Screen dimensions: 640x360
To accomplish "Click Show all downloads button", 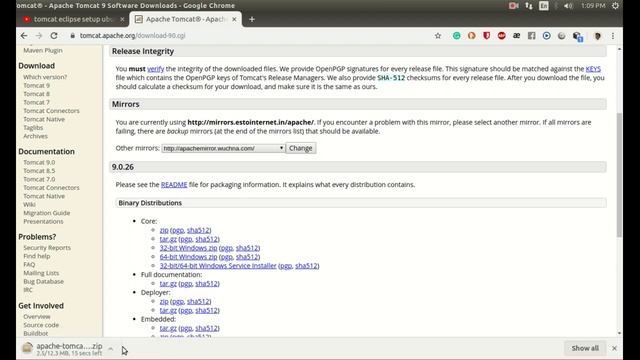I will point(585,348).
